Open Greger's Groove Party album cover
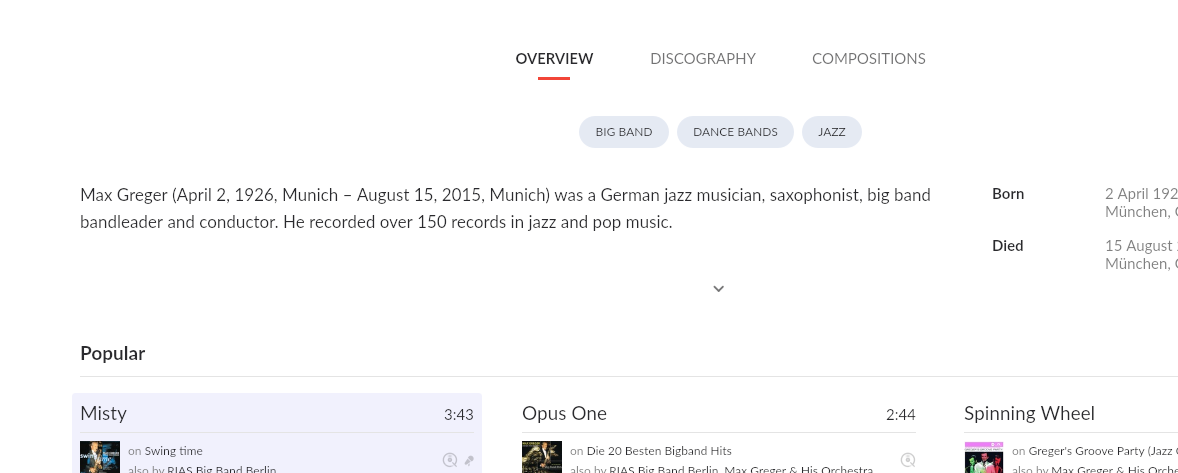The width and height of the screenshot is (1178, 473). point(984,458)
